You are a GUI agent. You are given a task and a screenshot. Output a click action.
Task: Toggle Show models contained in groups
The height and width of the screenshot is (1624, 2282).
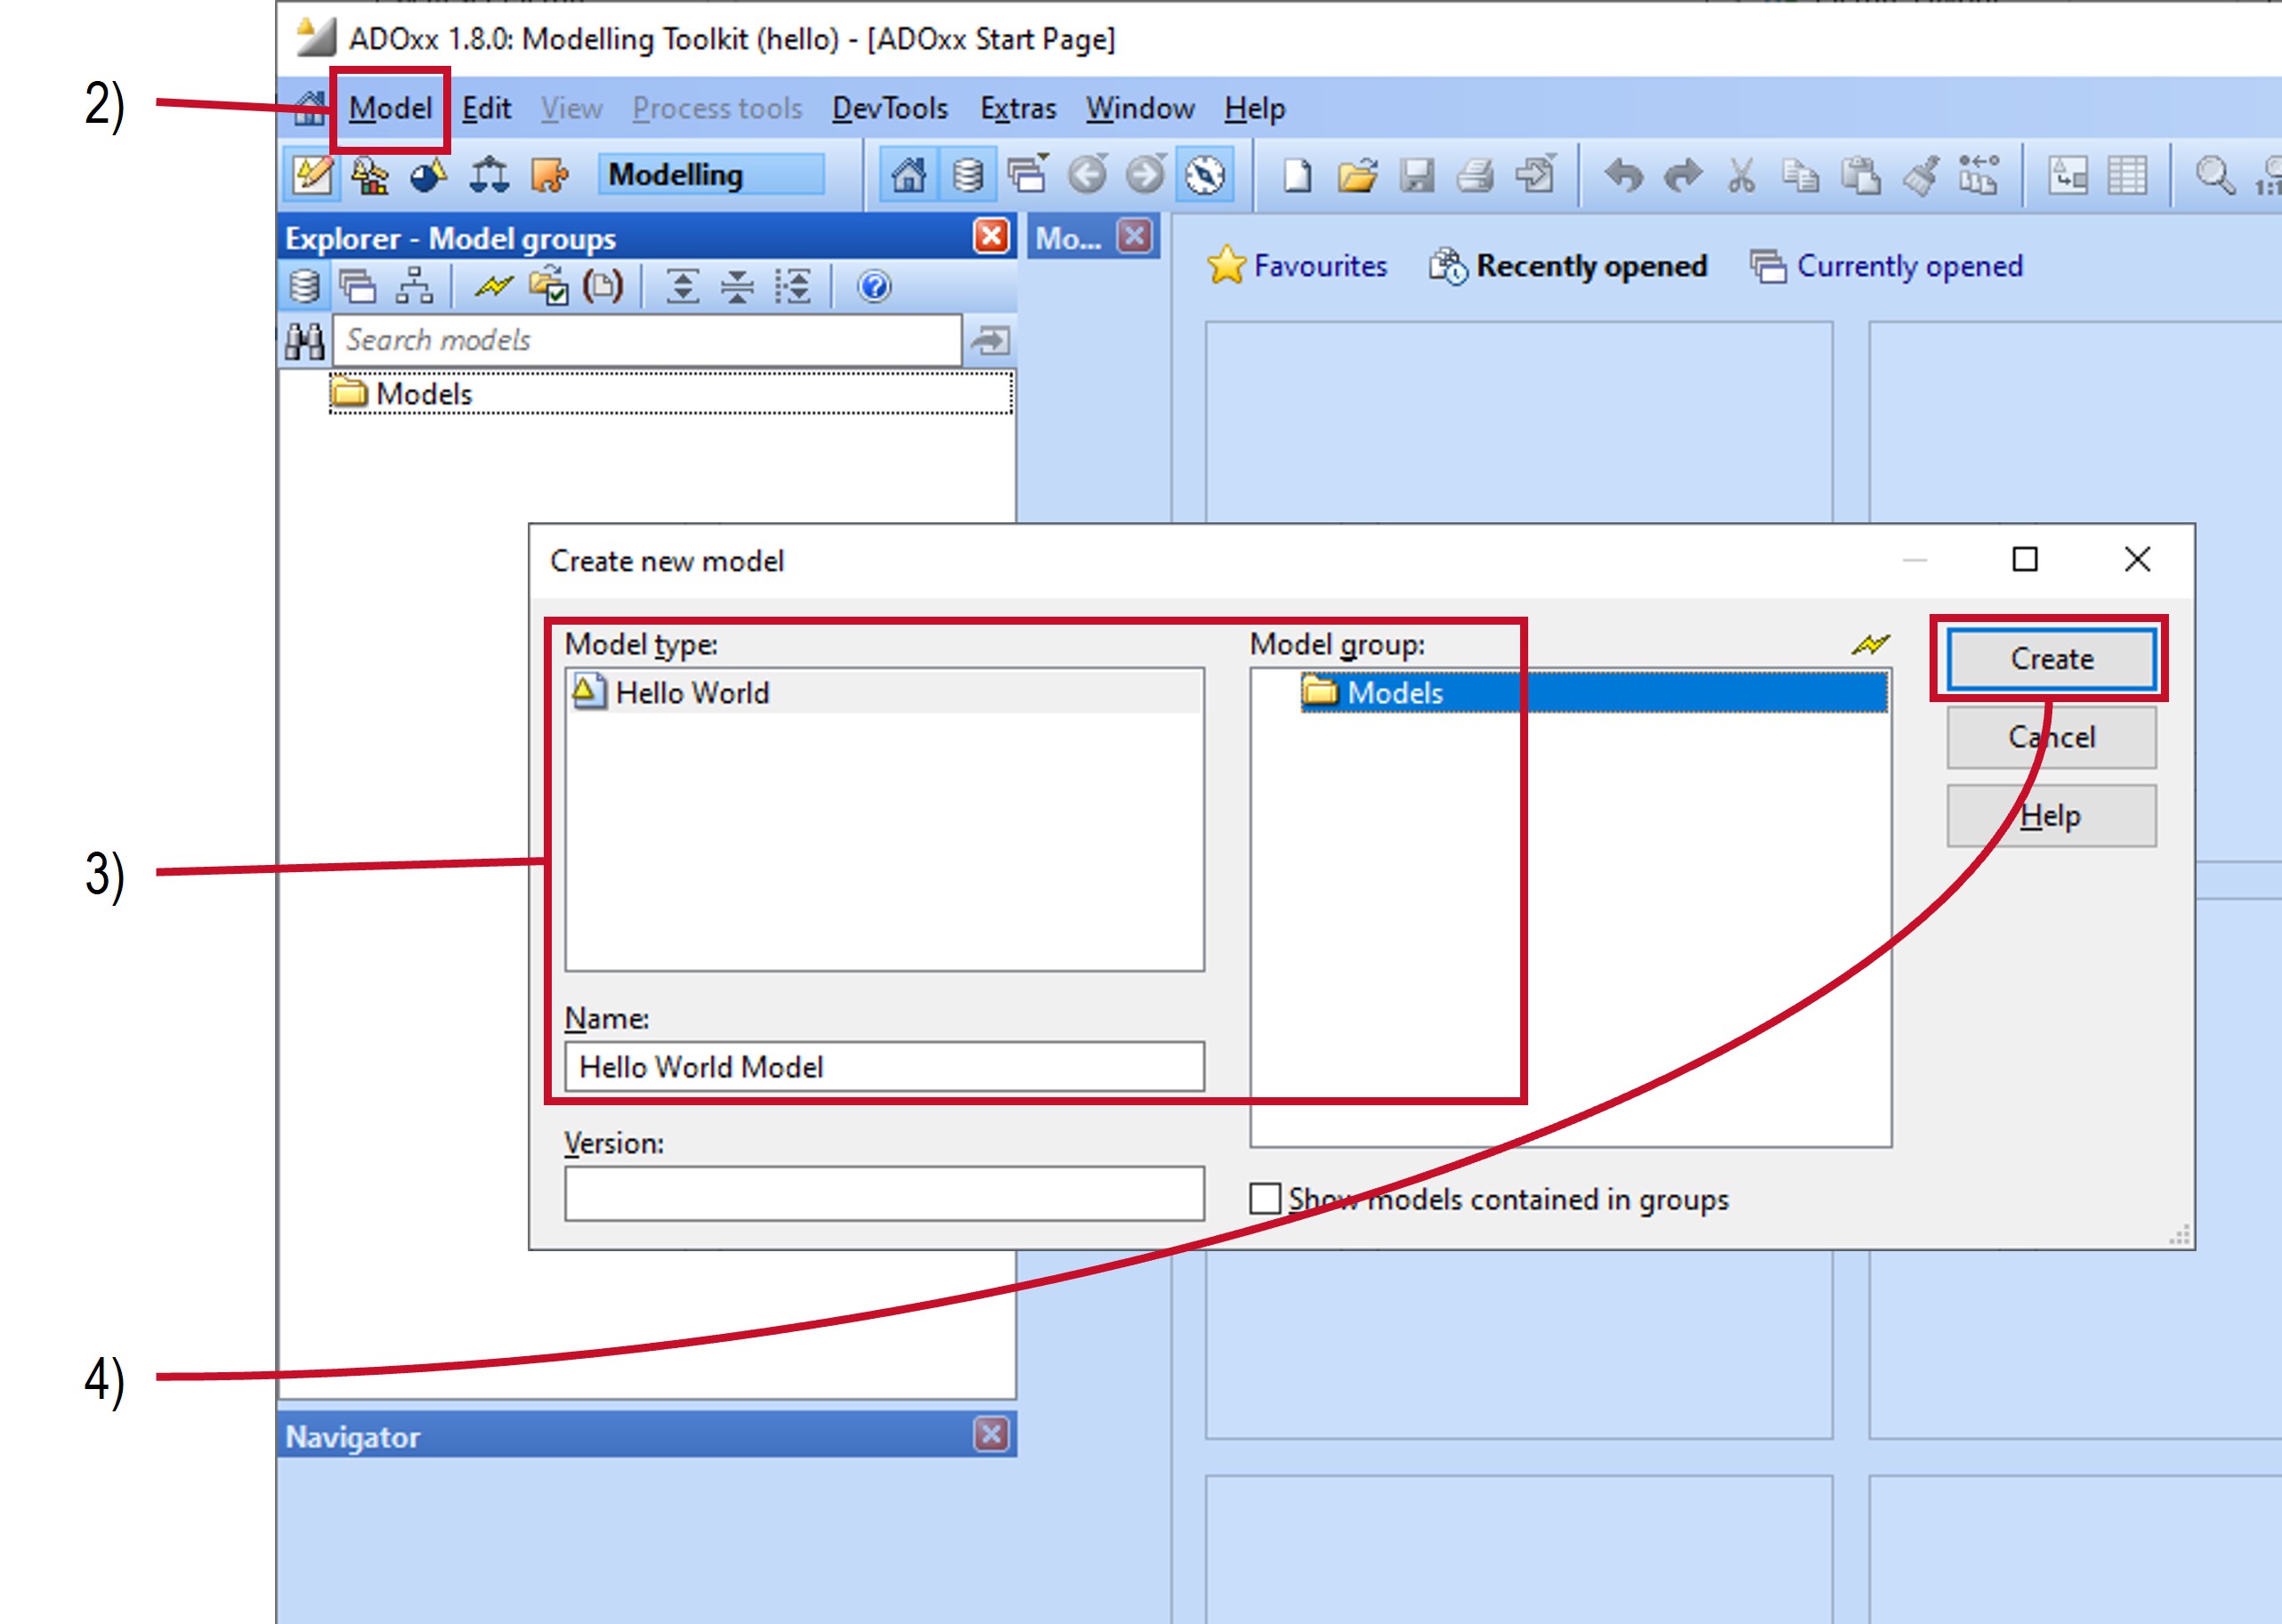(x=1265, y=1198)
